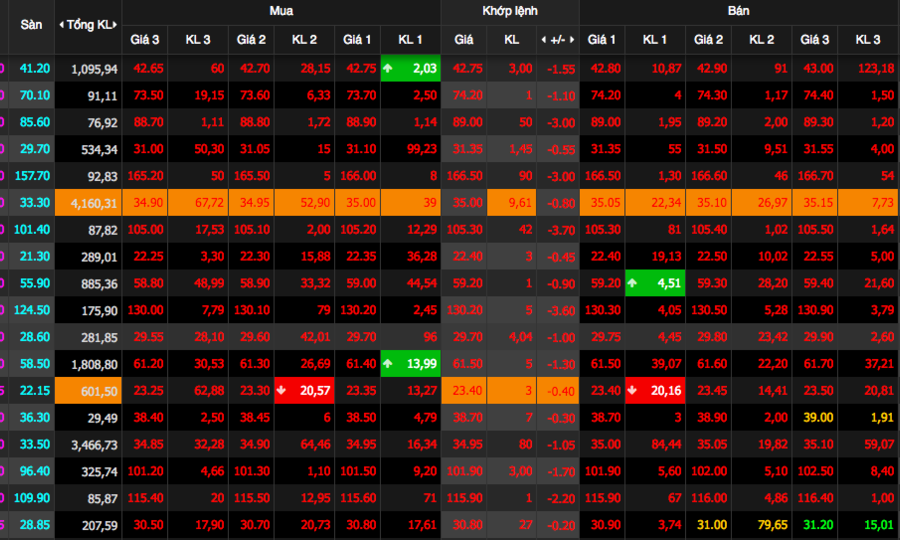The image size is (900, 540).
Task: Click the green up arrow next to 2,03
Action: point(388,68)
